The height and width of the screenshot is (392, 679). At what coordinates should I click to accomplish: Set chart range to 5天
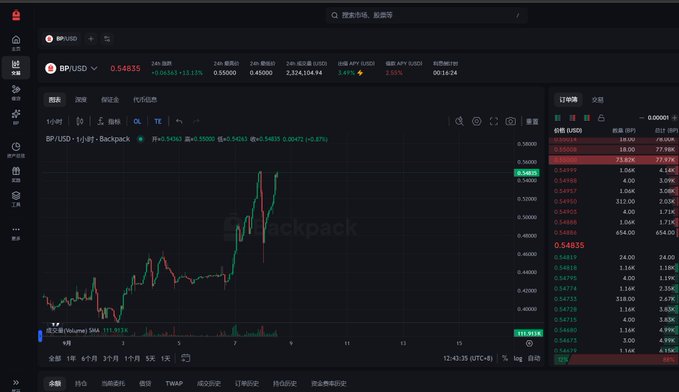point(150,359)
